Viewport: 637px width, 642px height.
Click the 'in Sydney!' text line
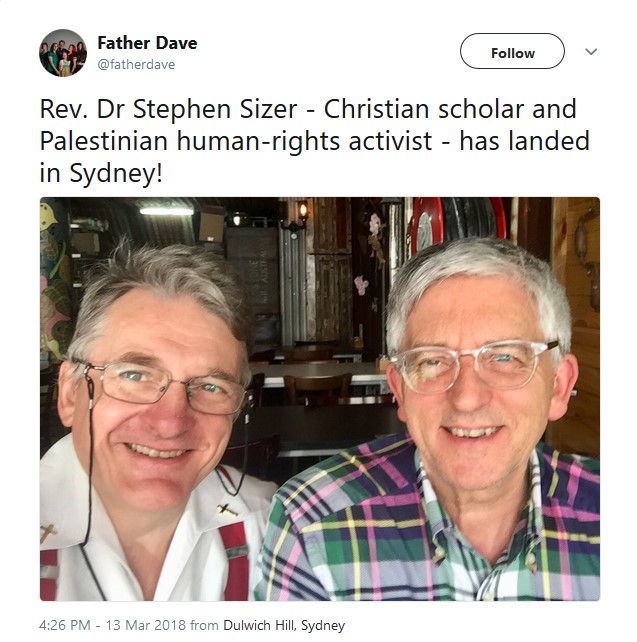click(101, 174)
